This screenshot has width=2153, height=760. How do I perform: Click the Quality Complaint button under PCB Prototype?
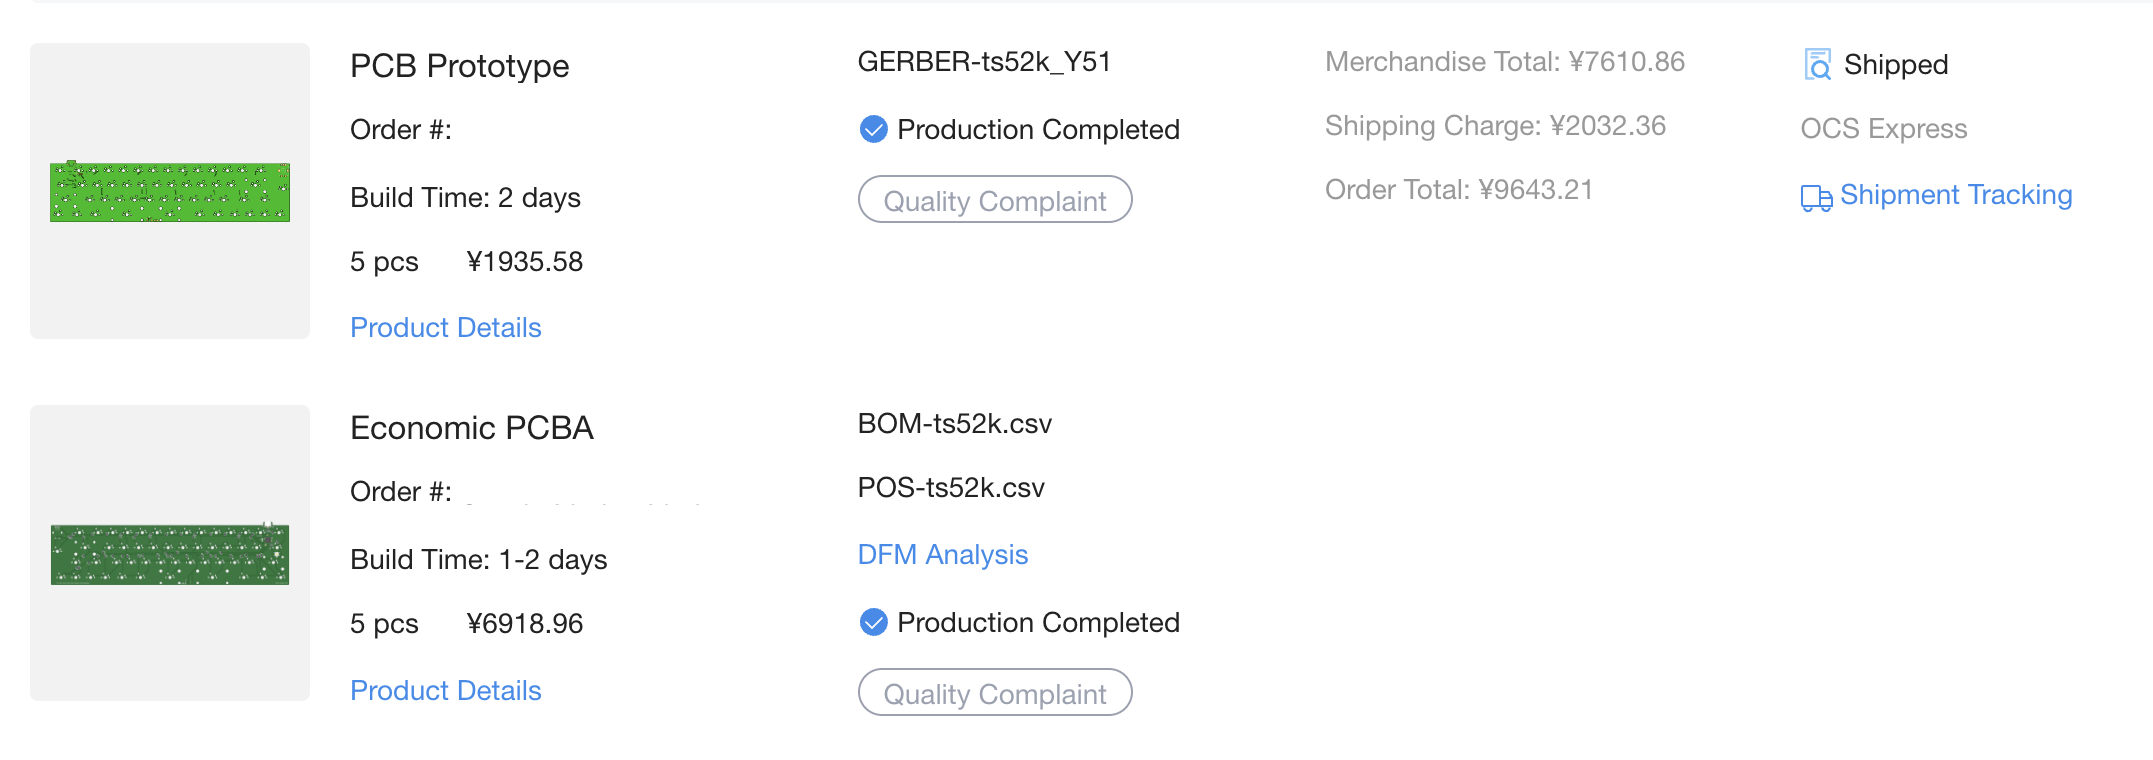(995, 199)
